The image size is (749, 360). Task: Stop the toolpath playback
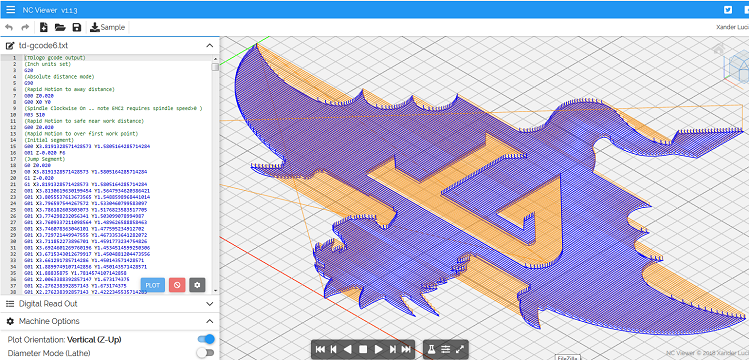click(363, 349)
